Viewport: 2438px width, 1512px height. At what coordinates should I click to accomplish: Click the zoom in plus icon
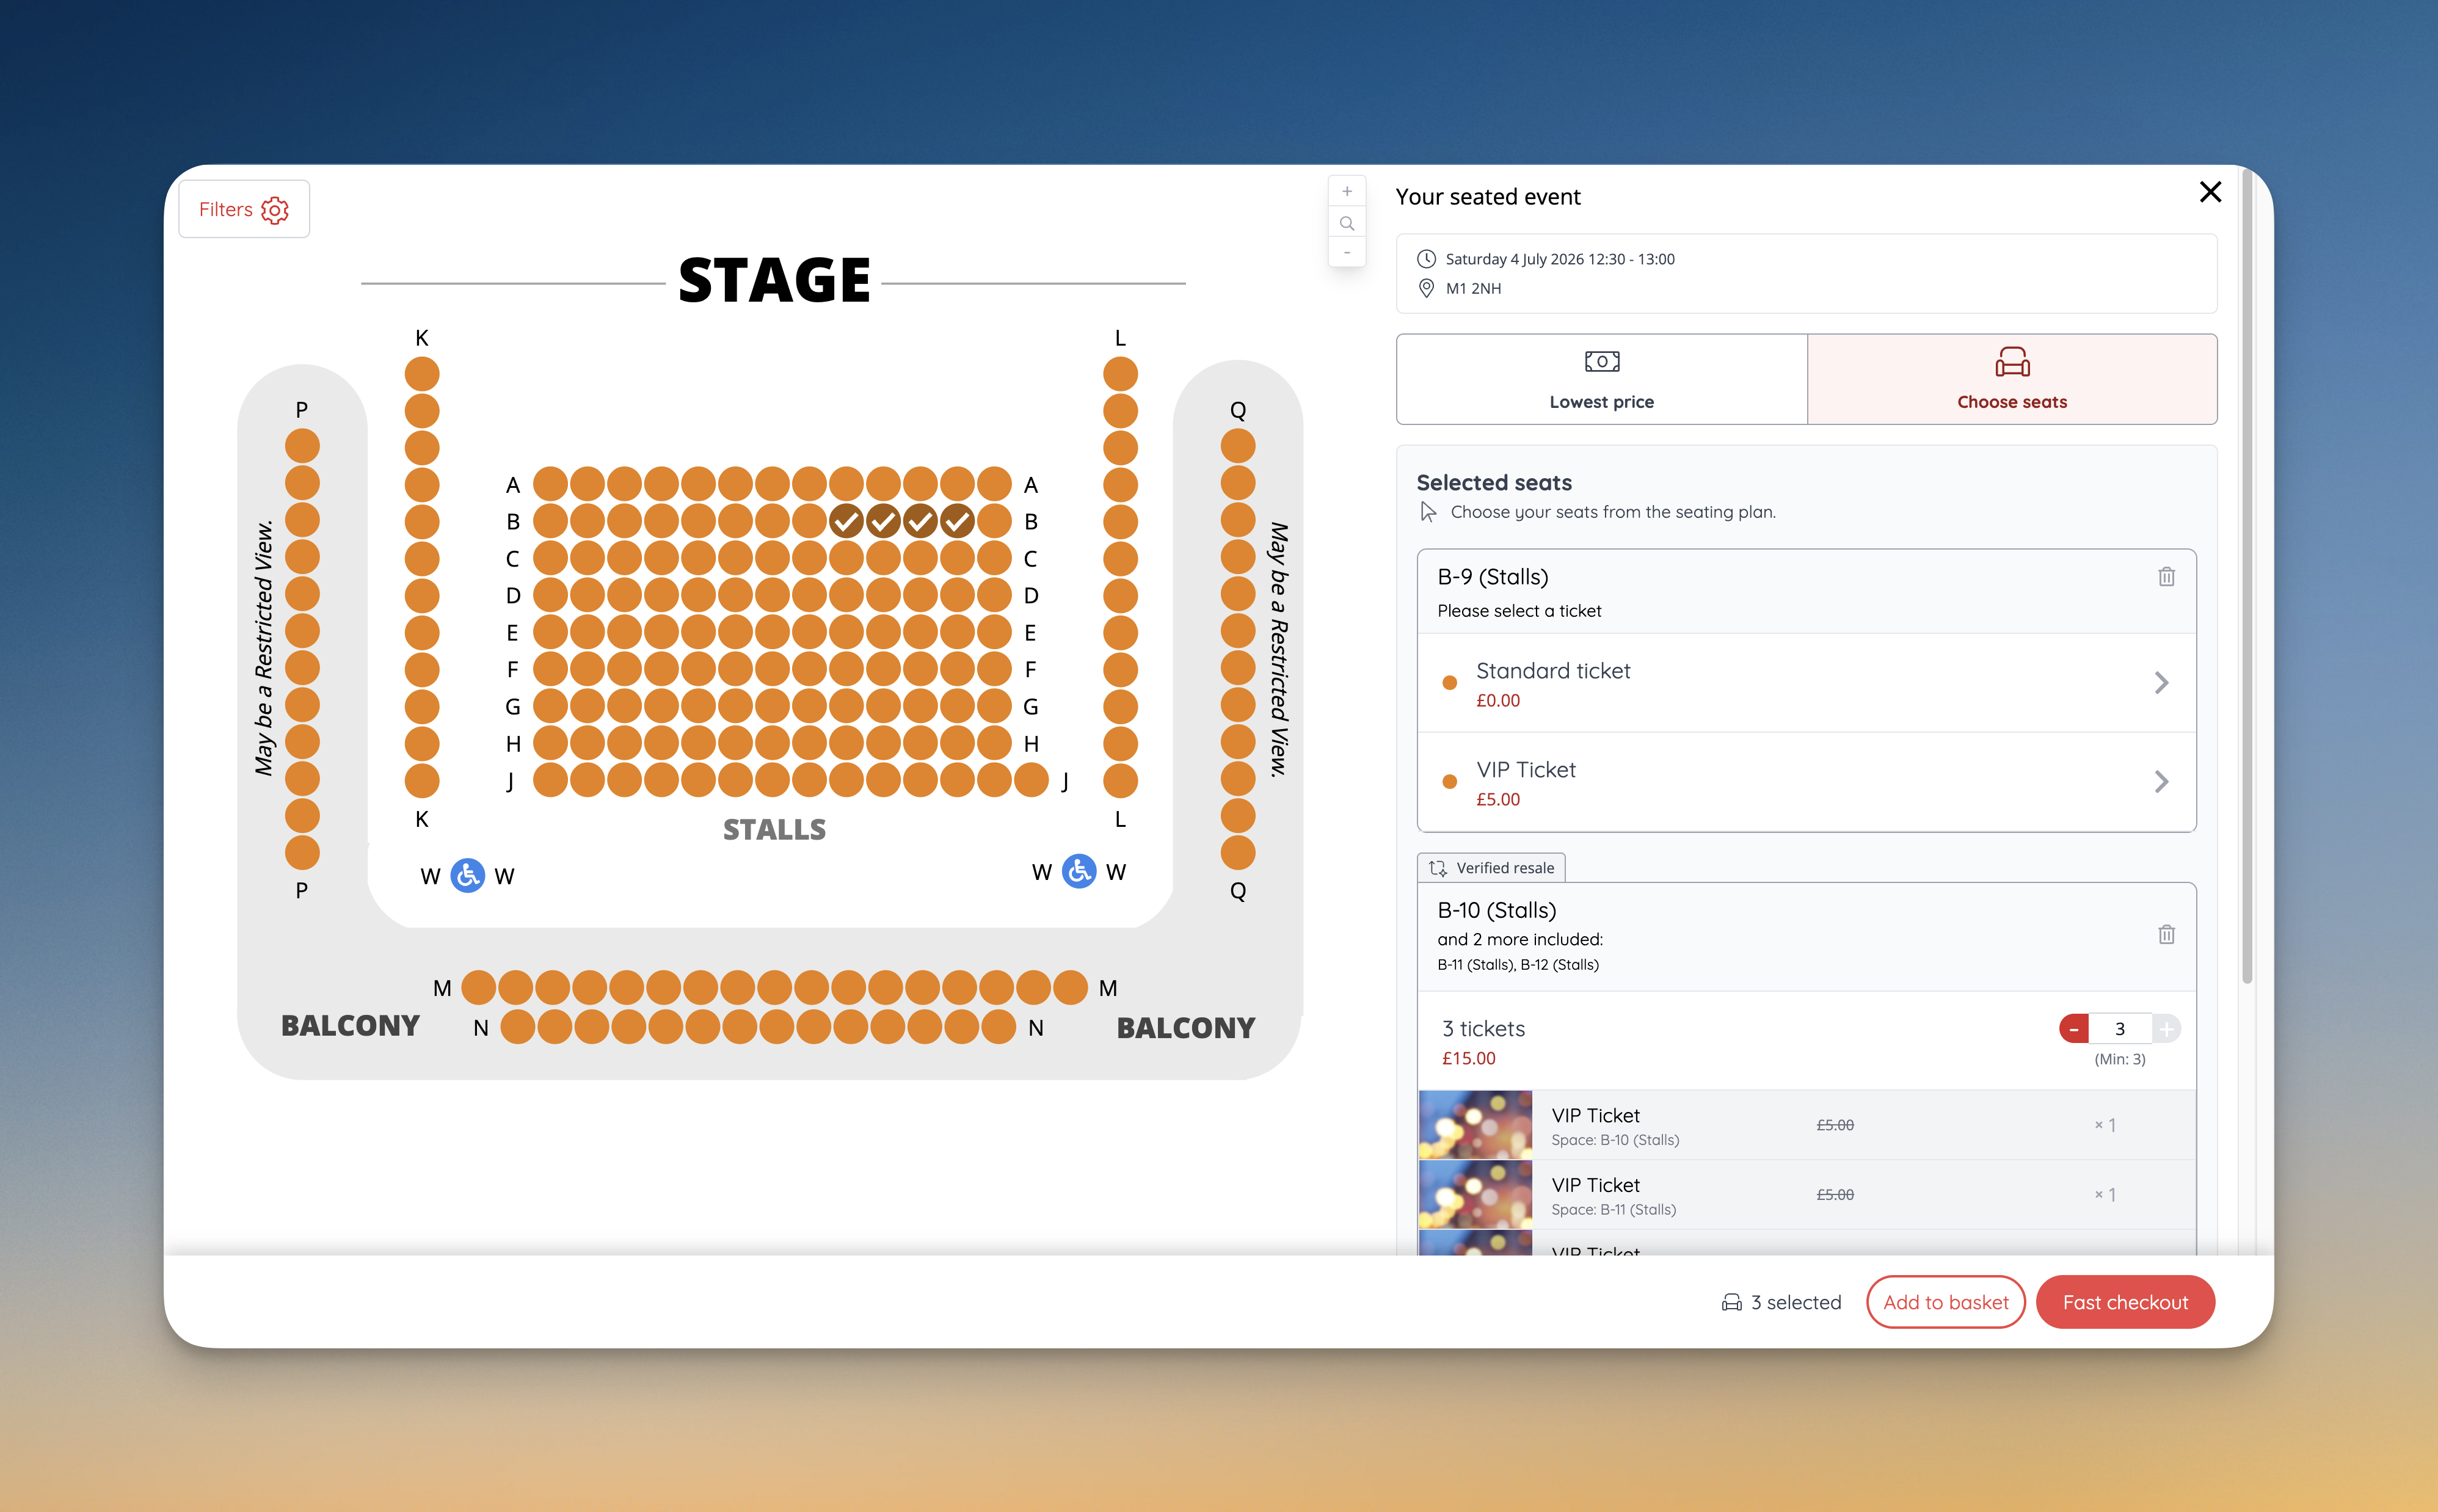click(1347, 191)
